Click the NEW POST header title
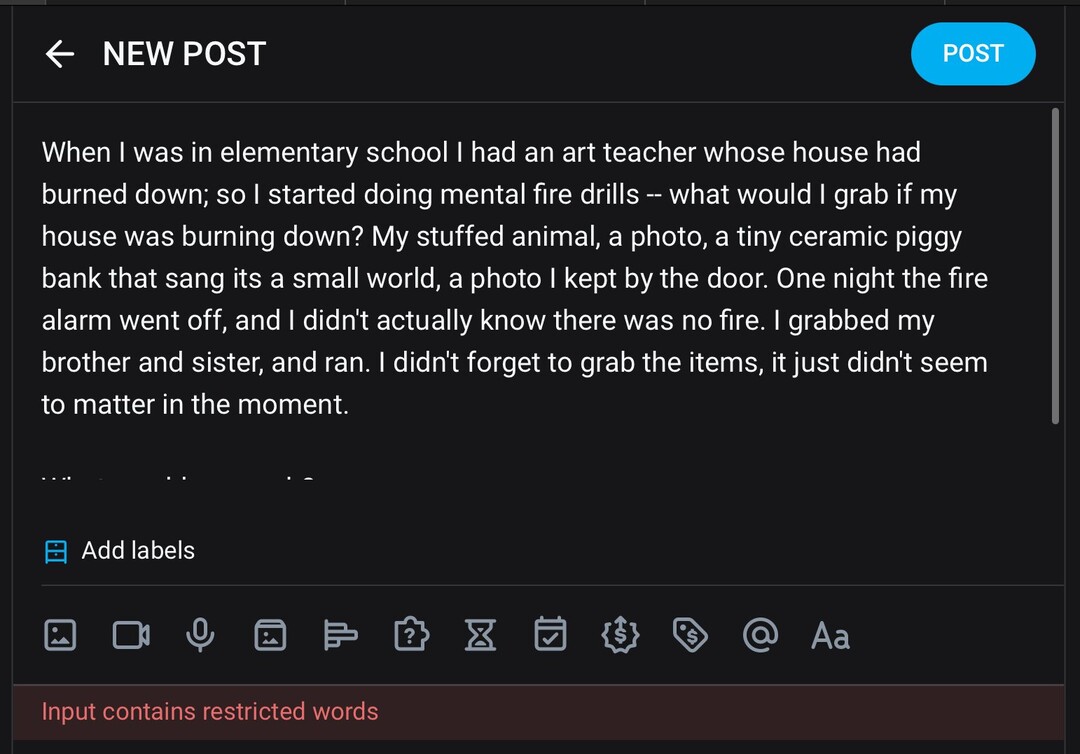 pyautogui.click(x=184, y=54)
